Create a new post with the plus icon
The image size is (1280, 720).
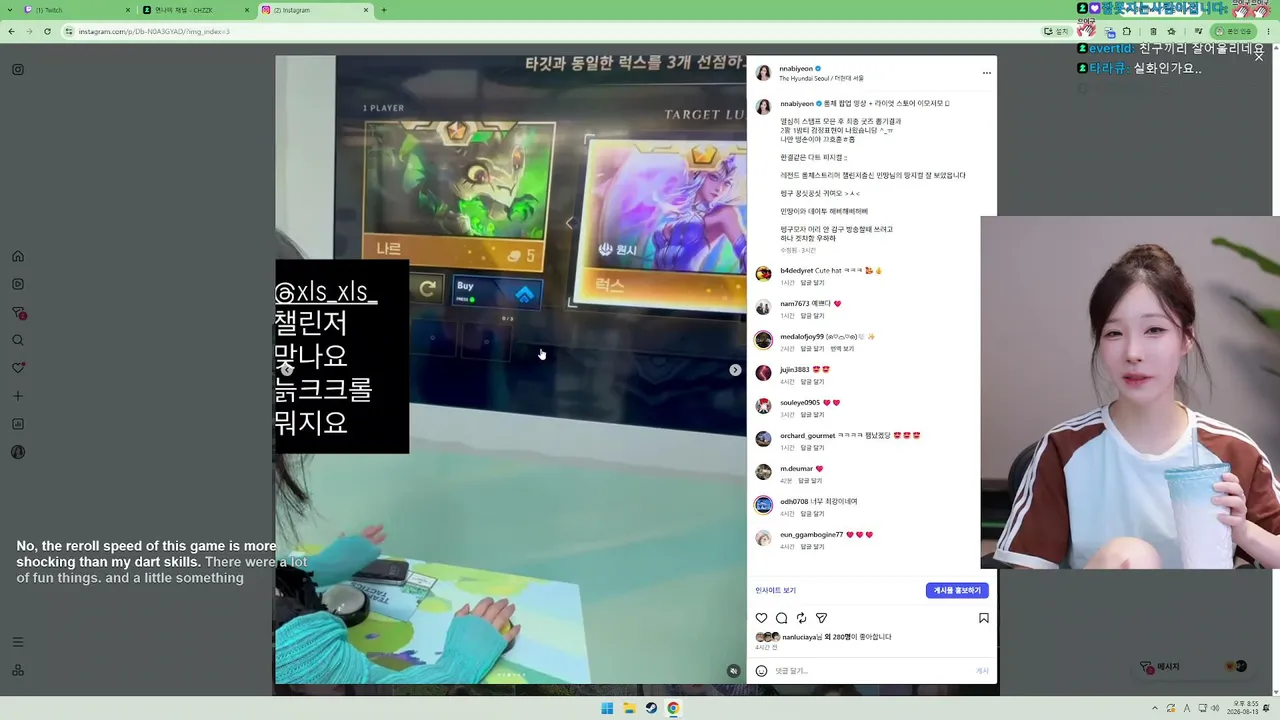[18, 396]
